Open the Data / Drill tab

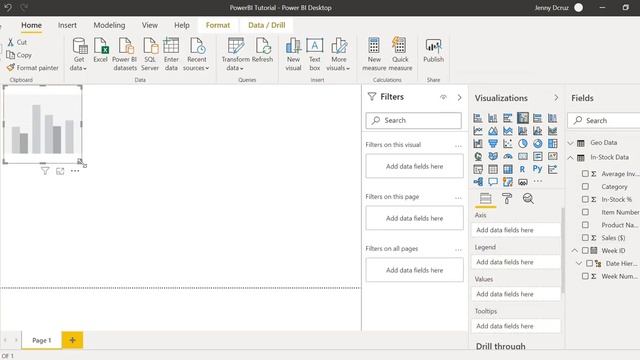click(267, 25)
